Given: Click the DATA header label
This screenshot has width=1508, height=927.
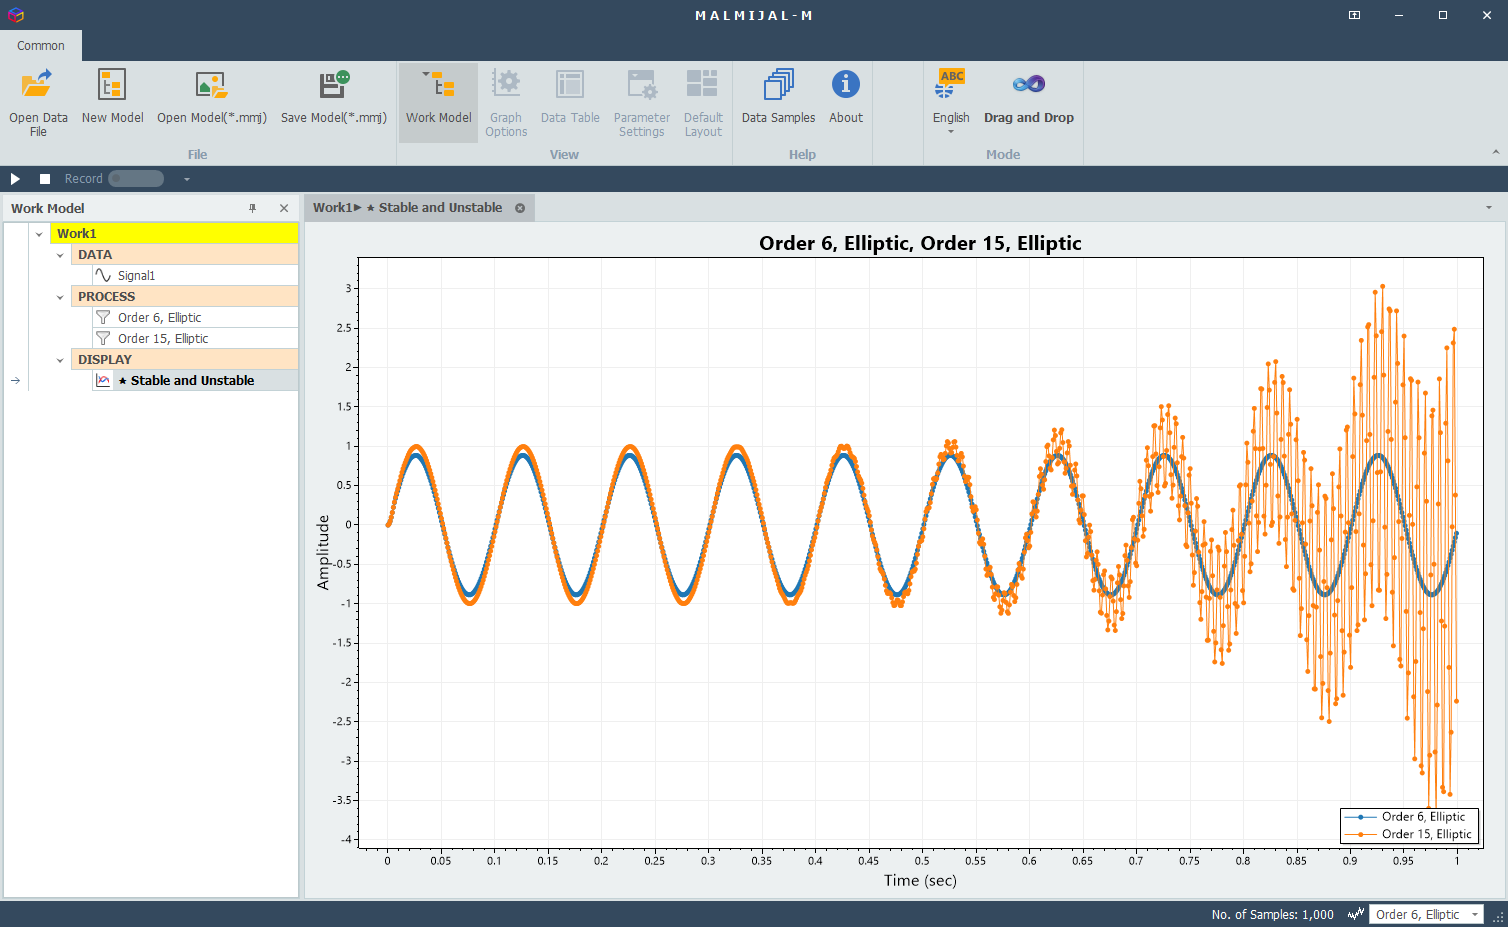Looking at the screenshot, I should 95,254.
